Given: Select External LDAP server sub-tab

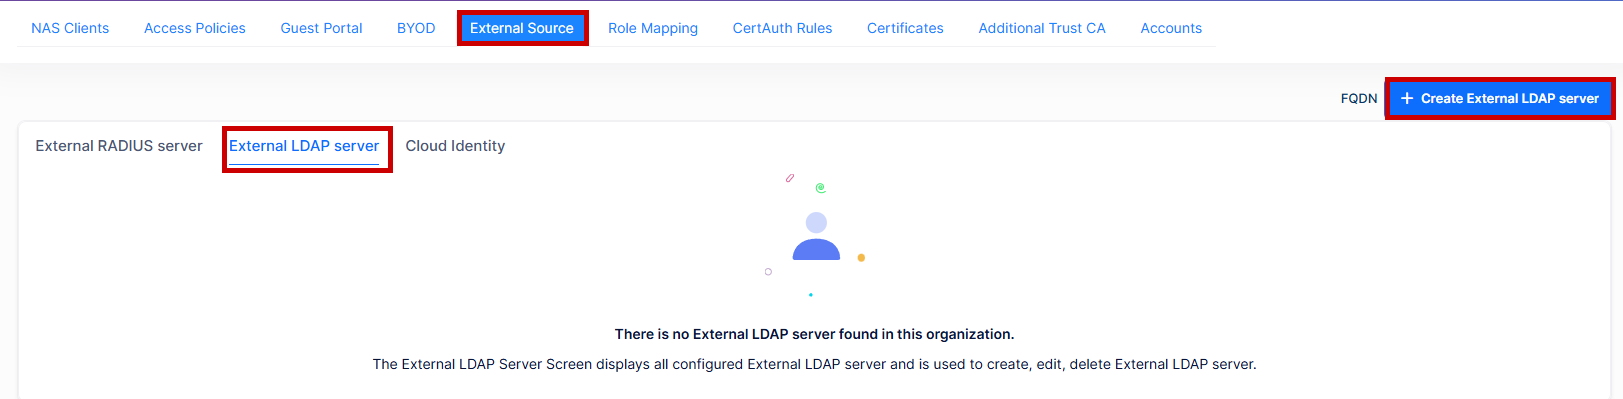Looking at the screenshot, I should tap(304, 146).
